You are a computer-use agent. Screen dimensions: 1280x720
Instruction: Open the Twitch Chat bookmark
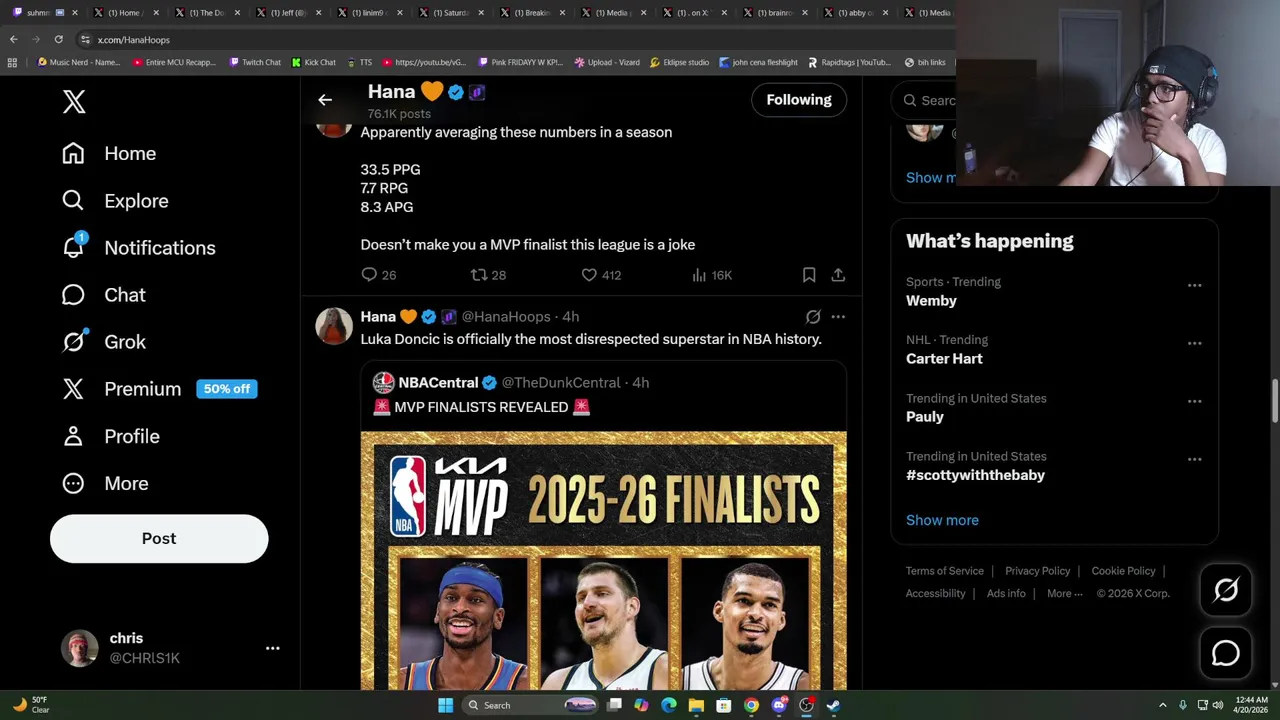click(255, 62)
